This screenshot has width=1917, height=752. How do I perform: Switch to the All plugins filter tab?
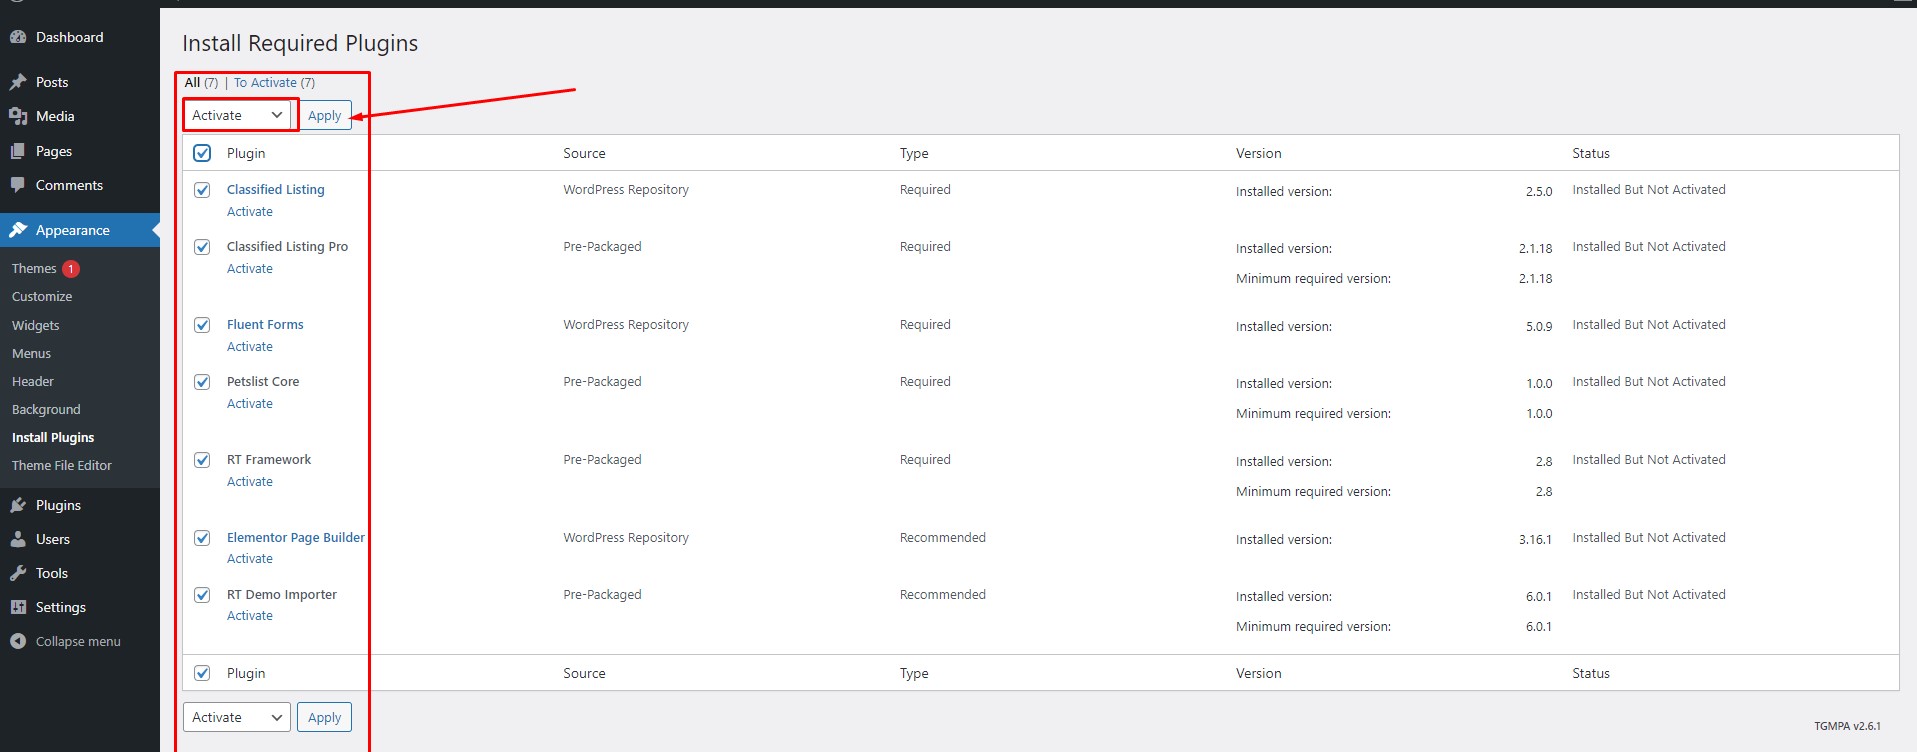192,83
